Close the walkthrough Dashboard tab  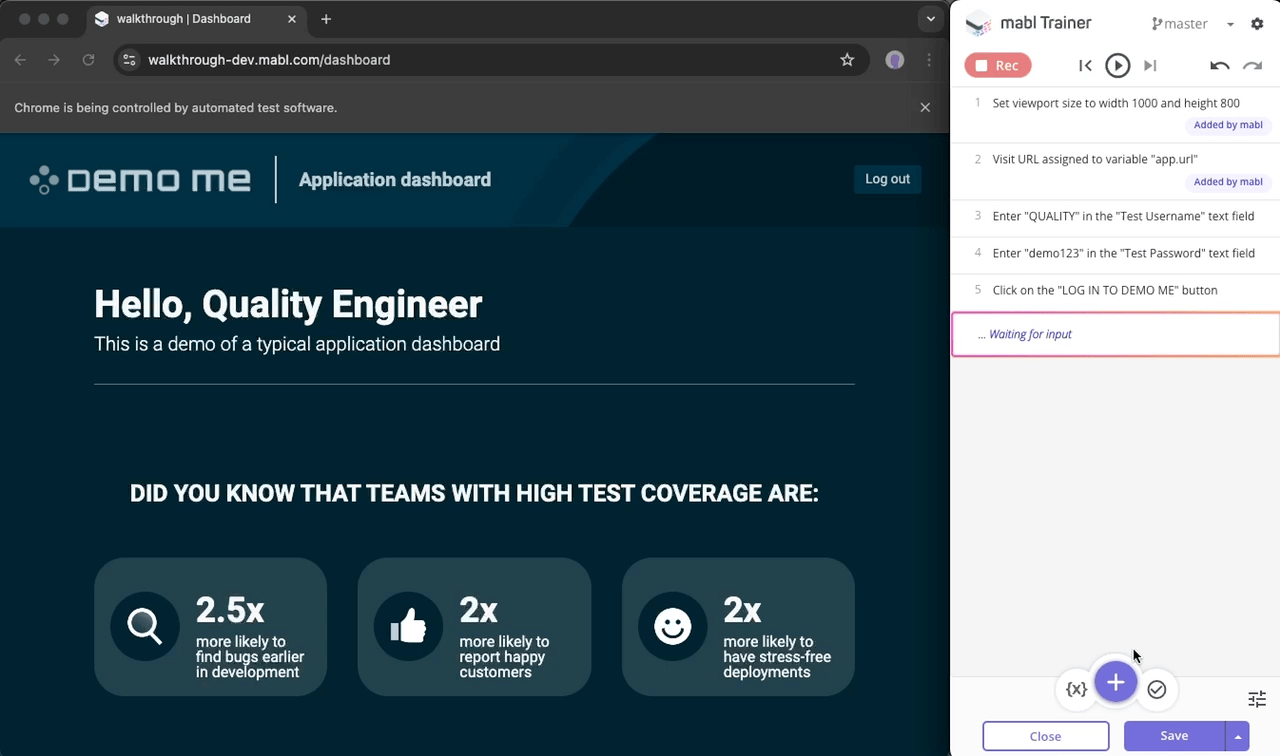294,19
